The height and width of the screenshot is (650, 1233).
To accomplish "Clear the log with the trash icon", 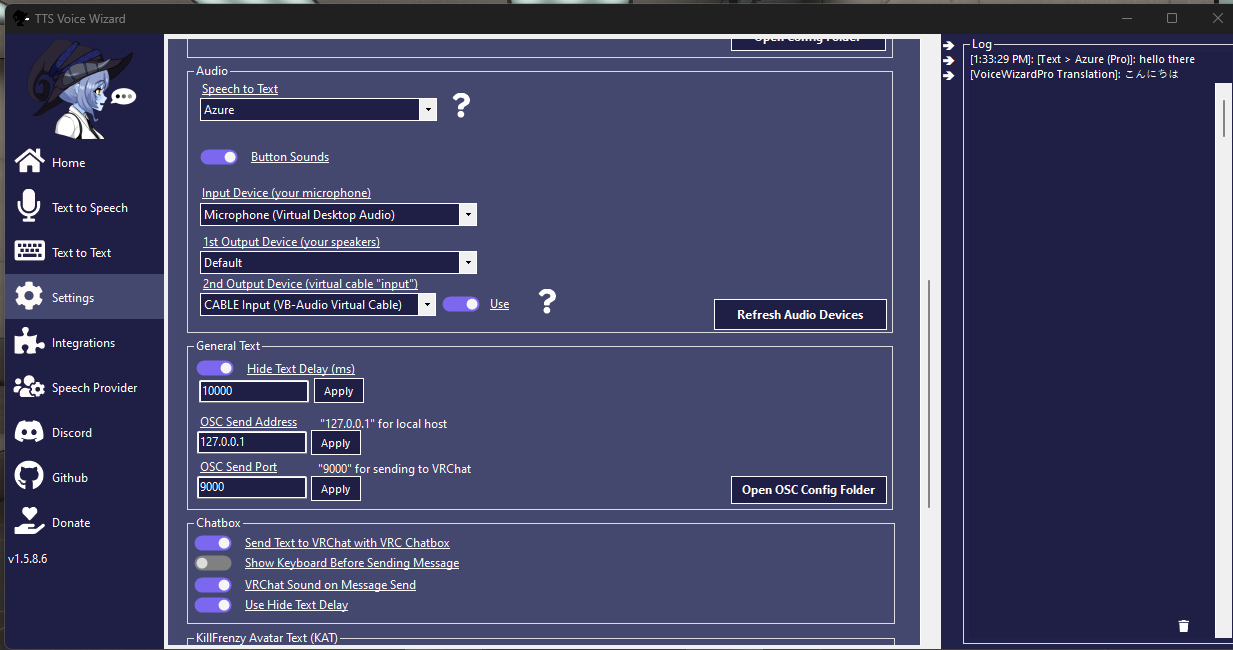I will [x=1183, y=625].
